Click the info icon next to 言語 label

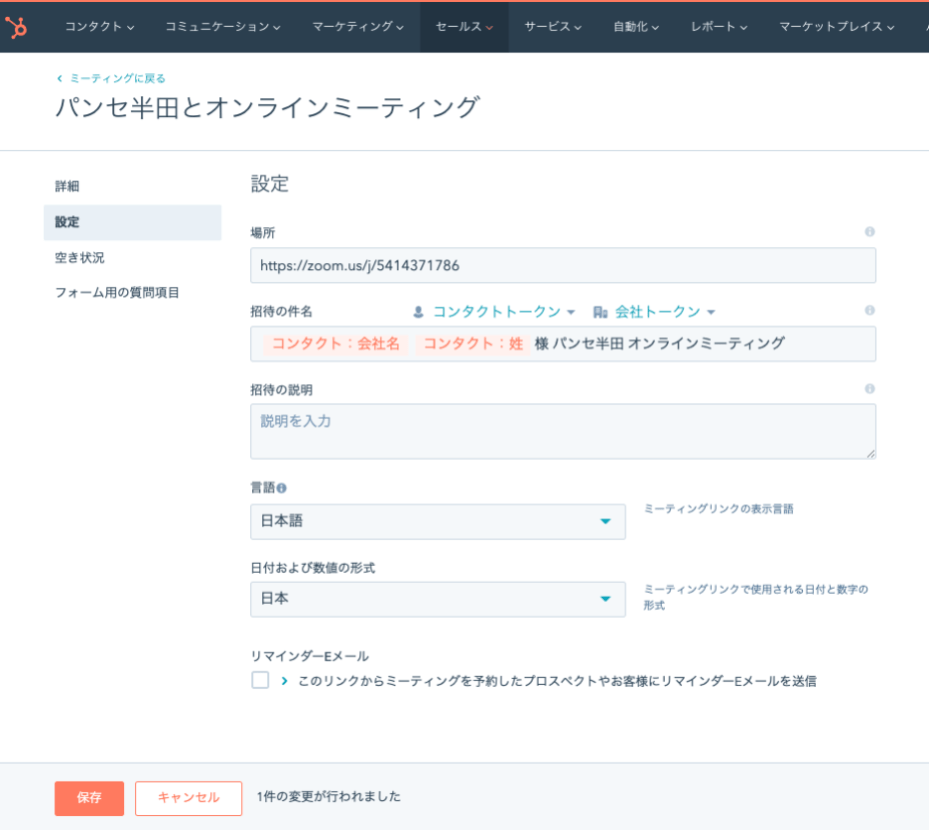pyautogui.click(x=281, y=489)
